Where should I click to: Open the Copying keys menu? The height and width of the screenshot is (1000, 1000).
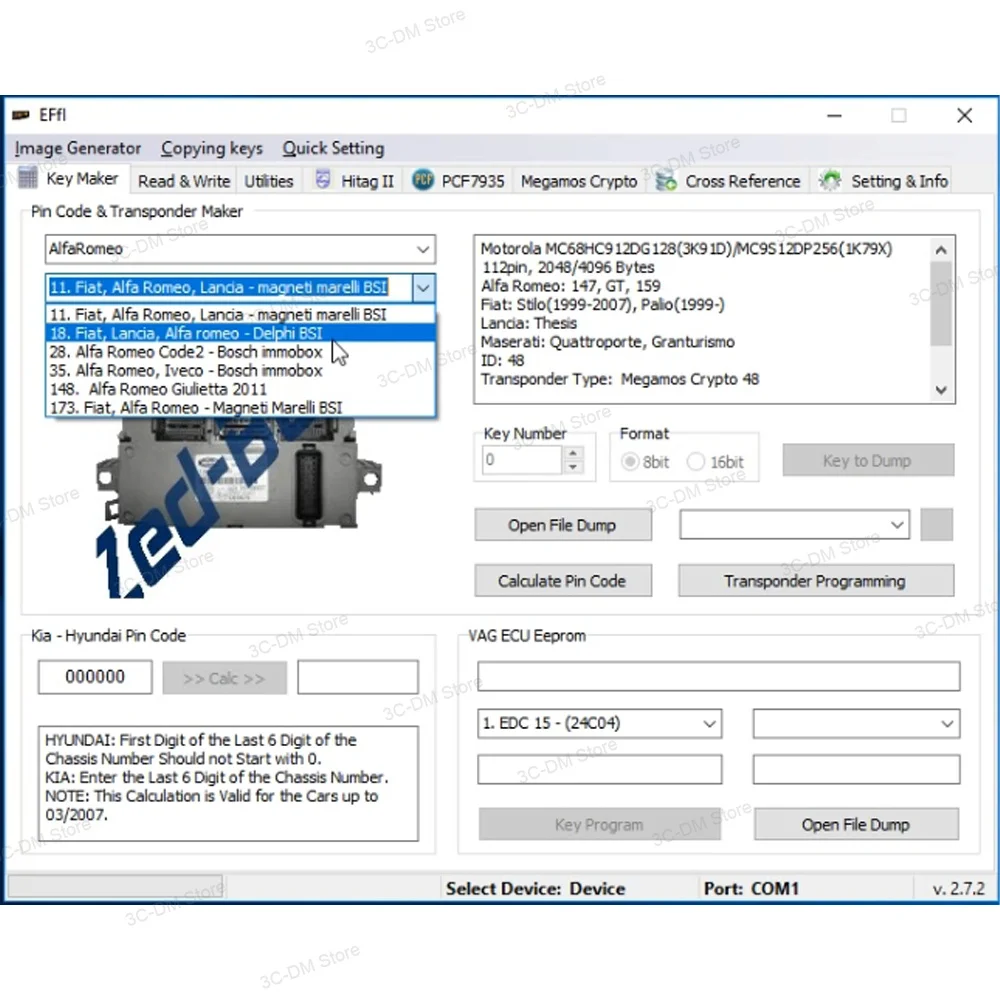(212, 149)
